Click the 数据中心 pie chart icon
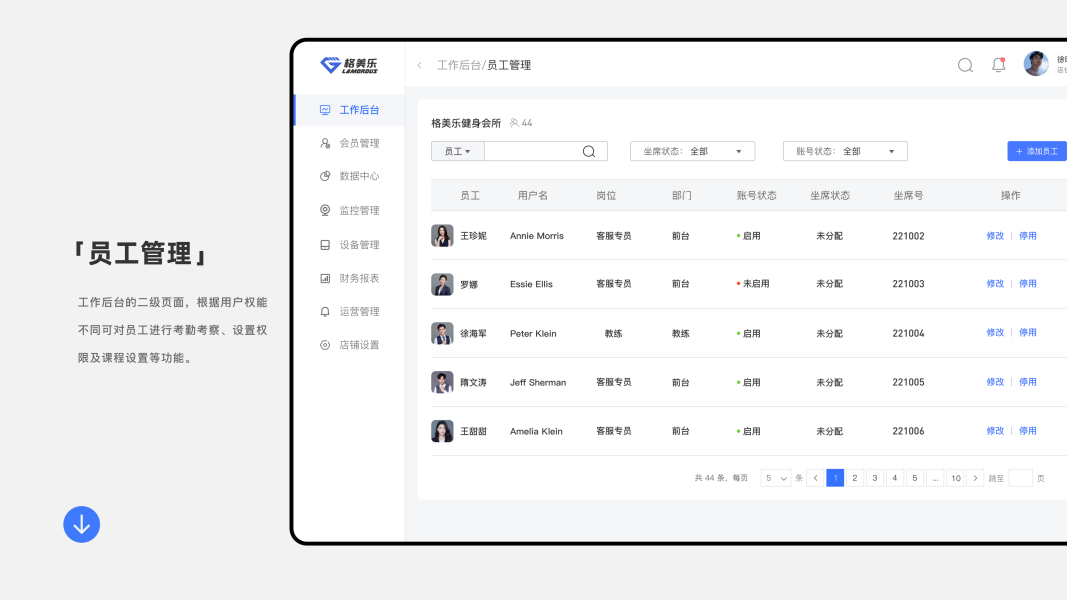1067x600 pixels. (x=325, y=176)
